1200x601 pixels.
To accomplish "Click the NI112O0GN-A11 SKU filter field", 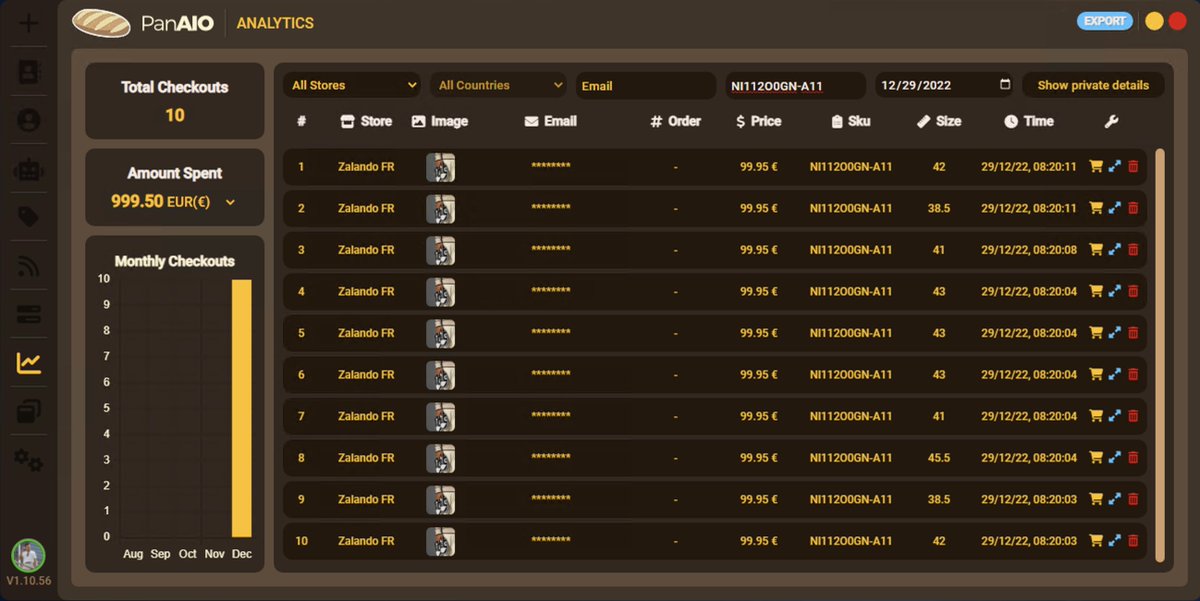I will click(x=795, y=86).
